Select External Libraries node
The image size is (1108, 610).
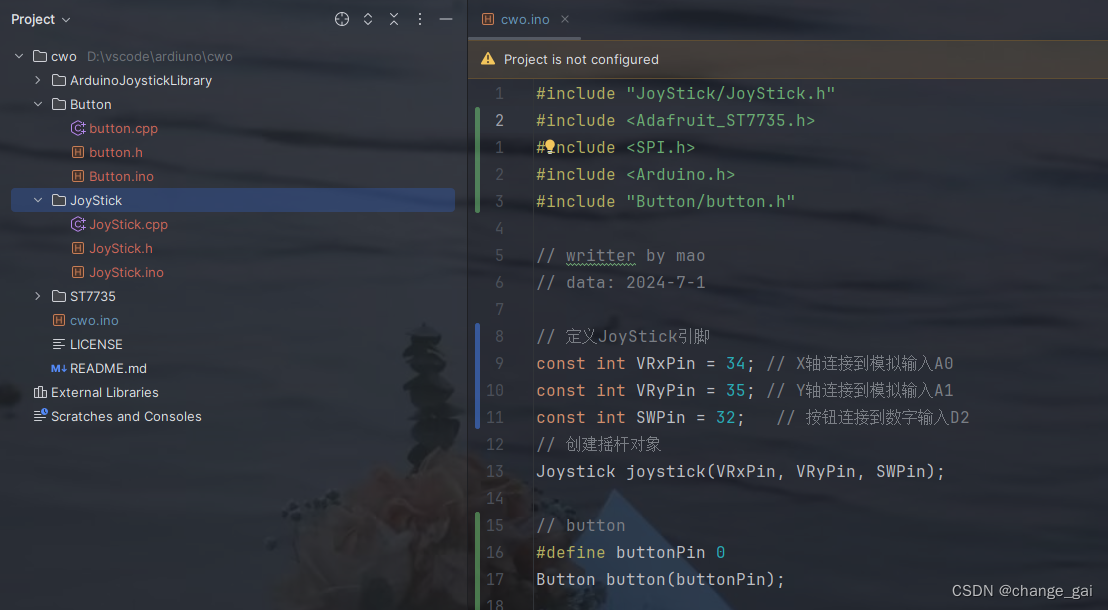pos(105,392)
